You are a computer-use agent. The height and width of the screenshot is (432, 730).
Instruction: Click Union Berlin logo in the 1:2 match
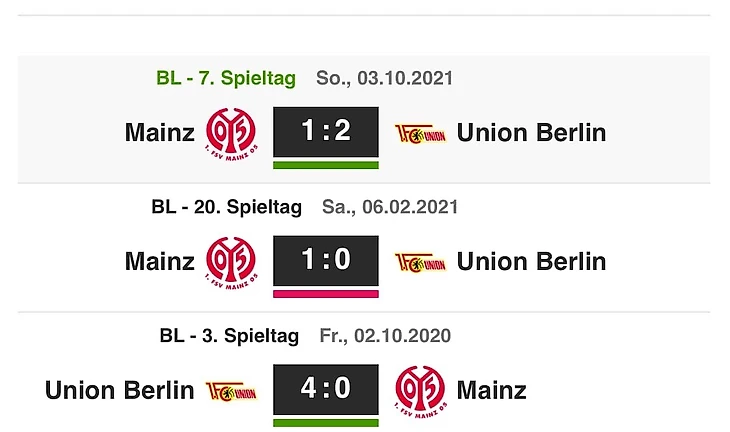tap(420, 133)
